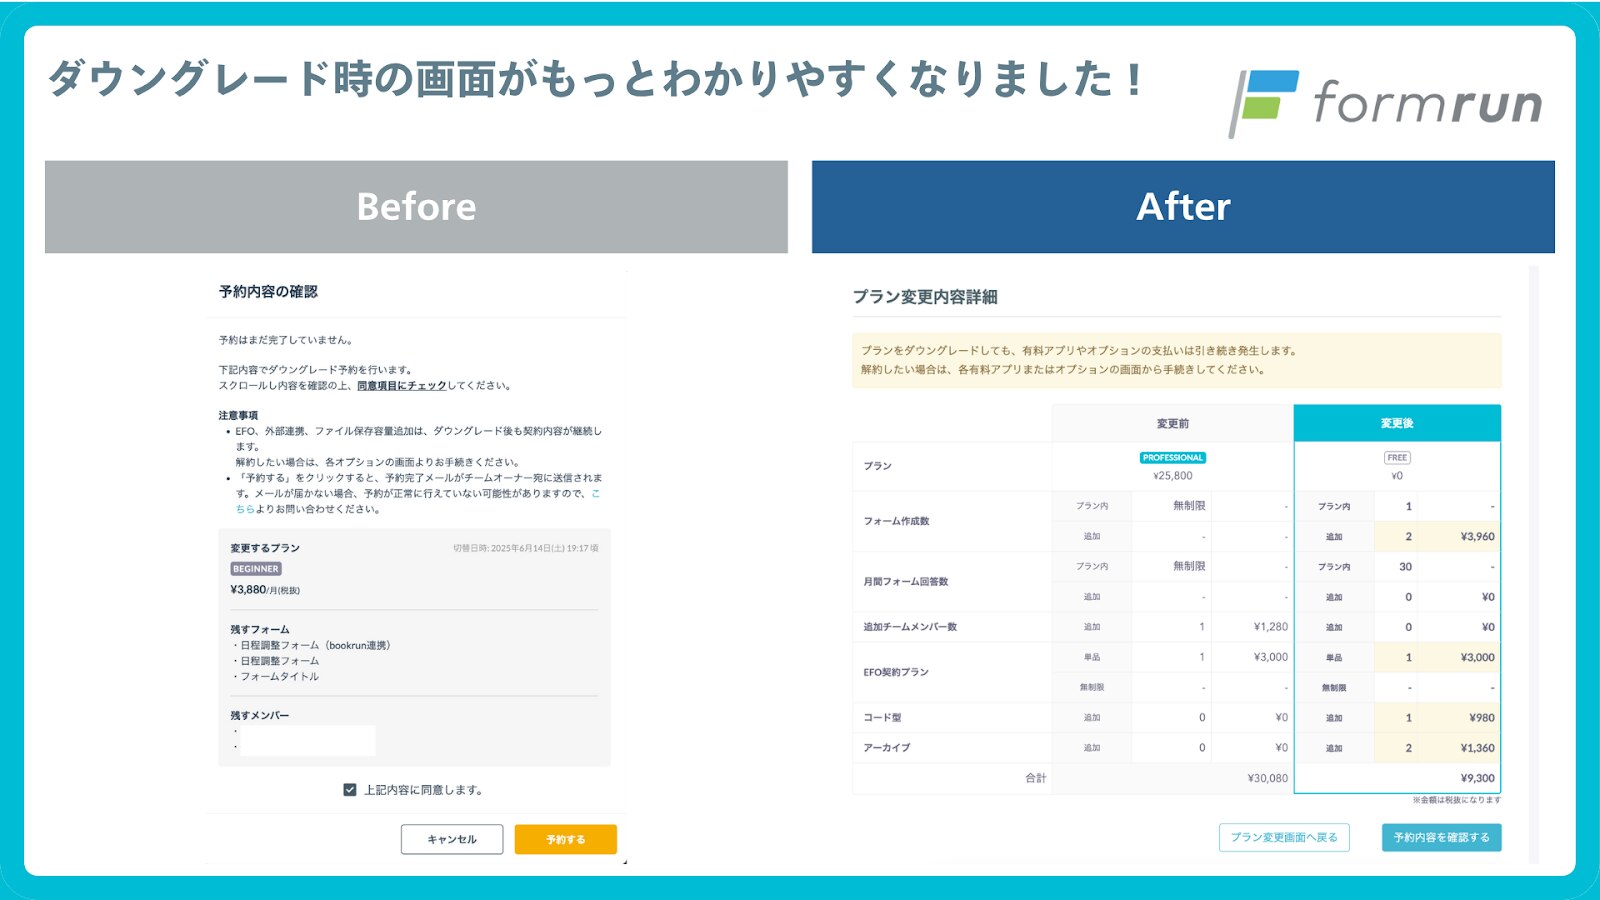Click the formrun wordmark text

coord(1427,103)
